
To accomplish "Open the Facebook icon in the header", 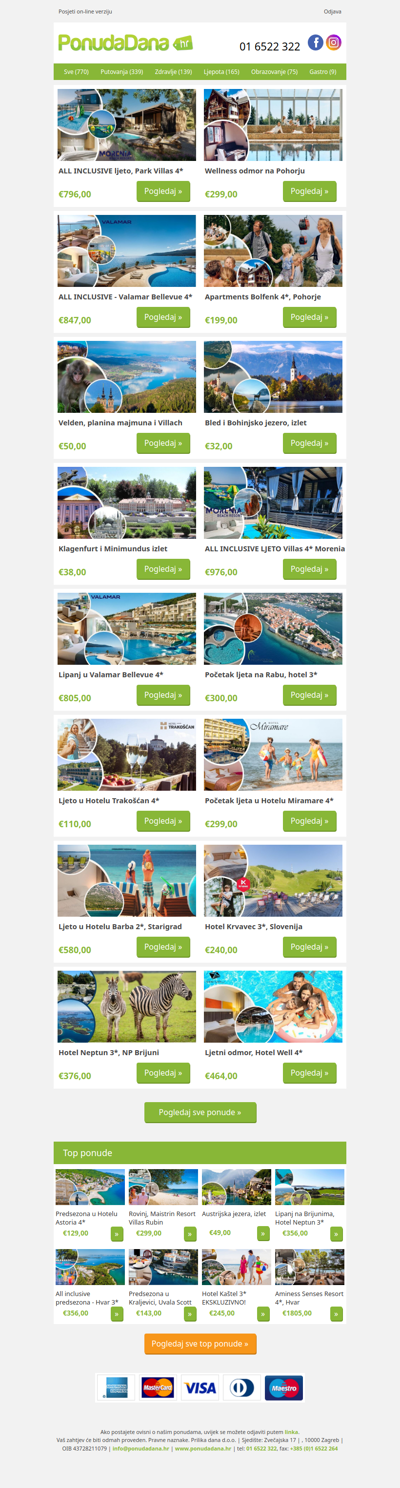I will click(315, 42).
